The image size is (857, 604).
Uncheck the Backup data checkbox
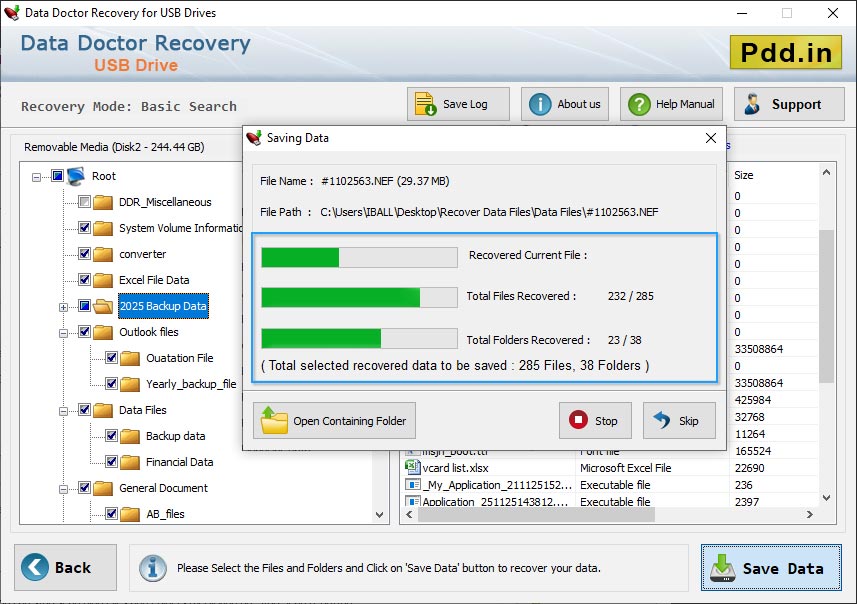(x=111, y=436)
